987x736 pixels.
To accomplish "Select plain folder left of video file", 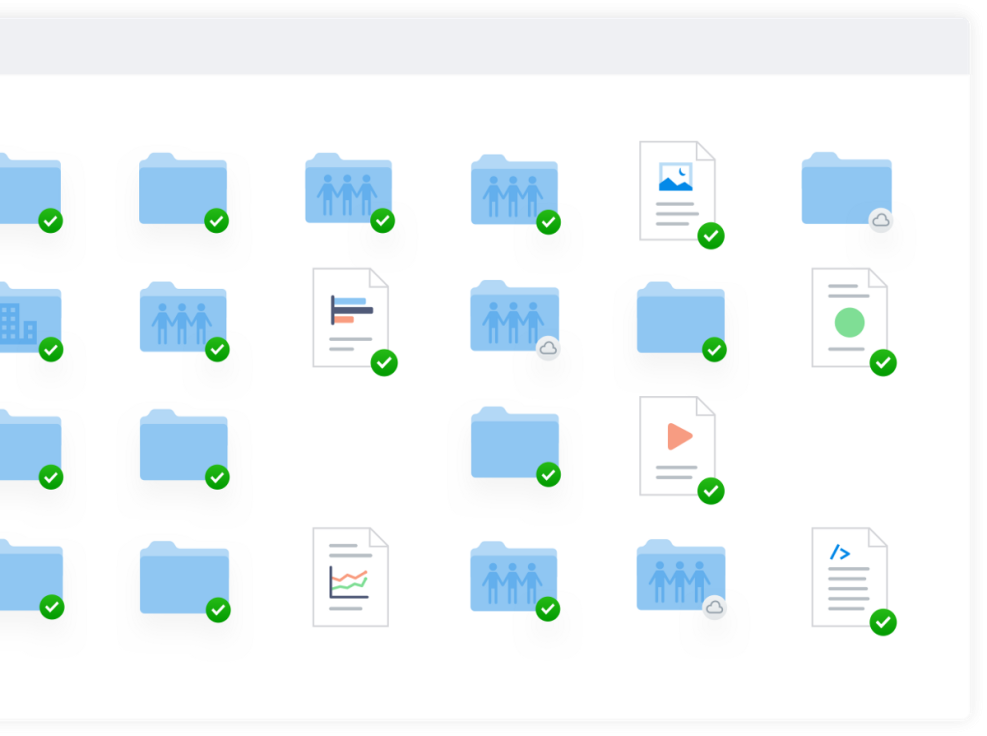I will pyautogui.click(x=514, y=442).
